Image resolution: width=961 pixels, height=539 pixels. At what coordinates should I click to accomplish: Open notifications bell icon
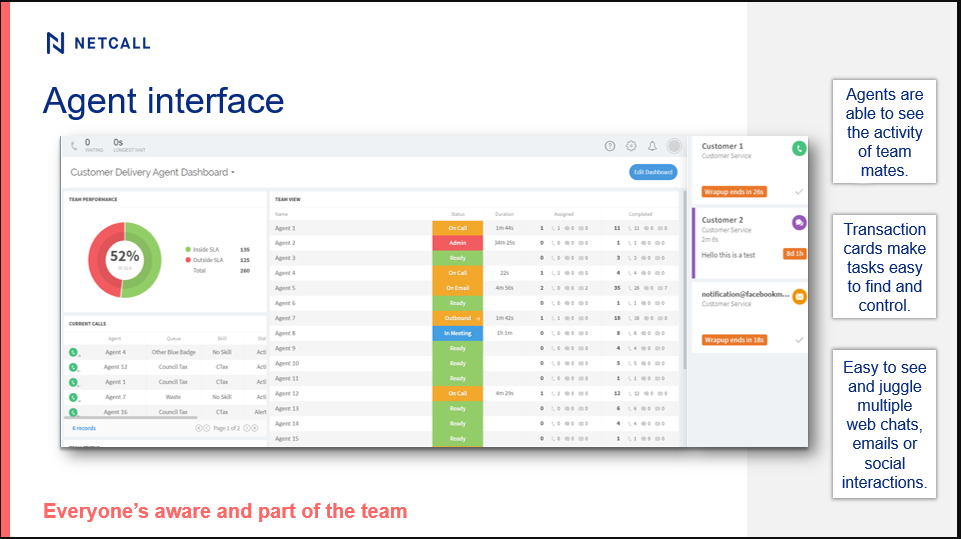[x=652, y=146]
